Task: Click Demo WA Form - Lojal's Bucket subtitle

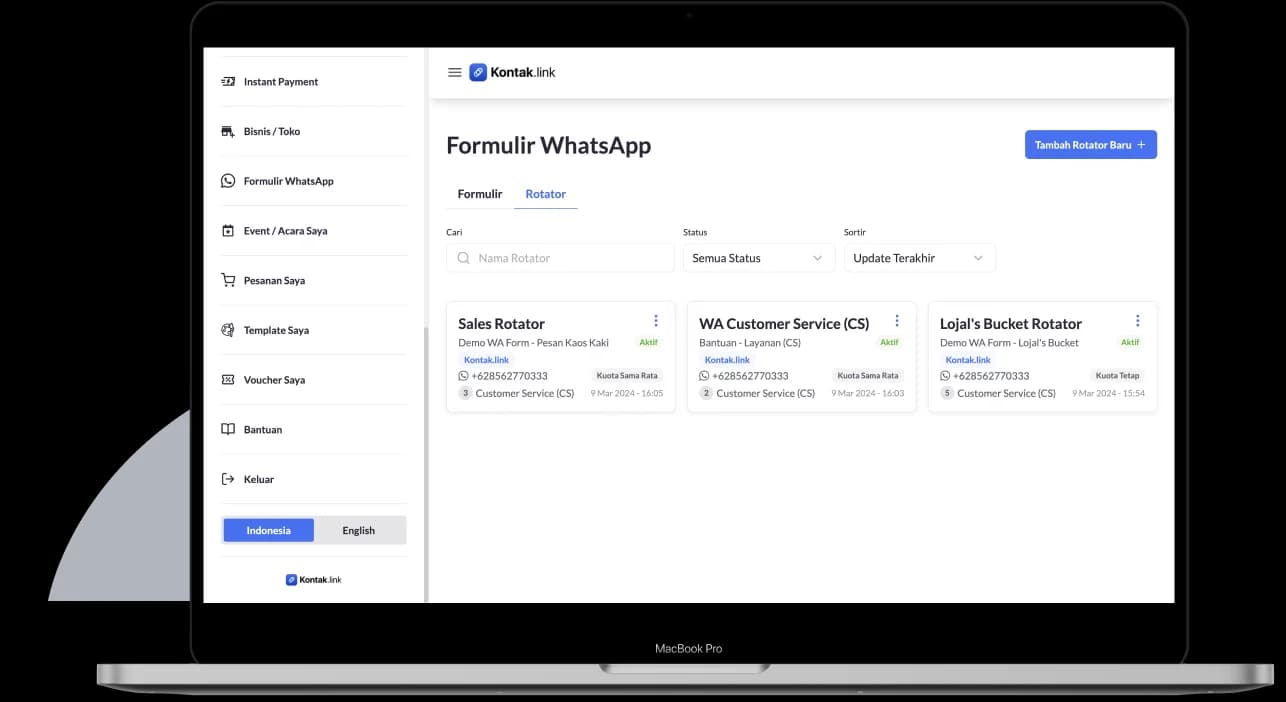Action: [1009, 343]
